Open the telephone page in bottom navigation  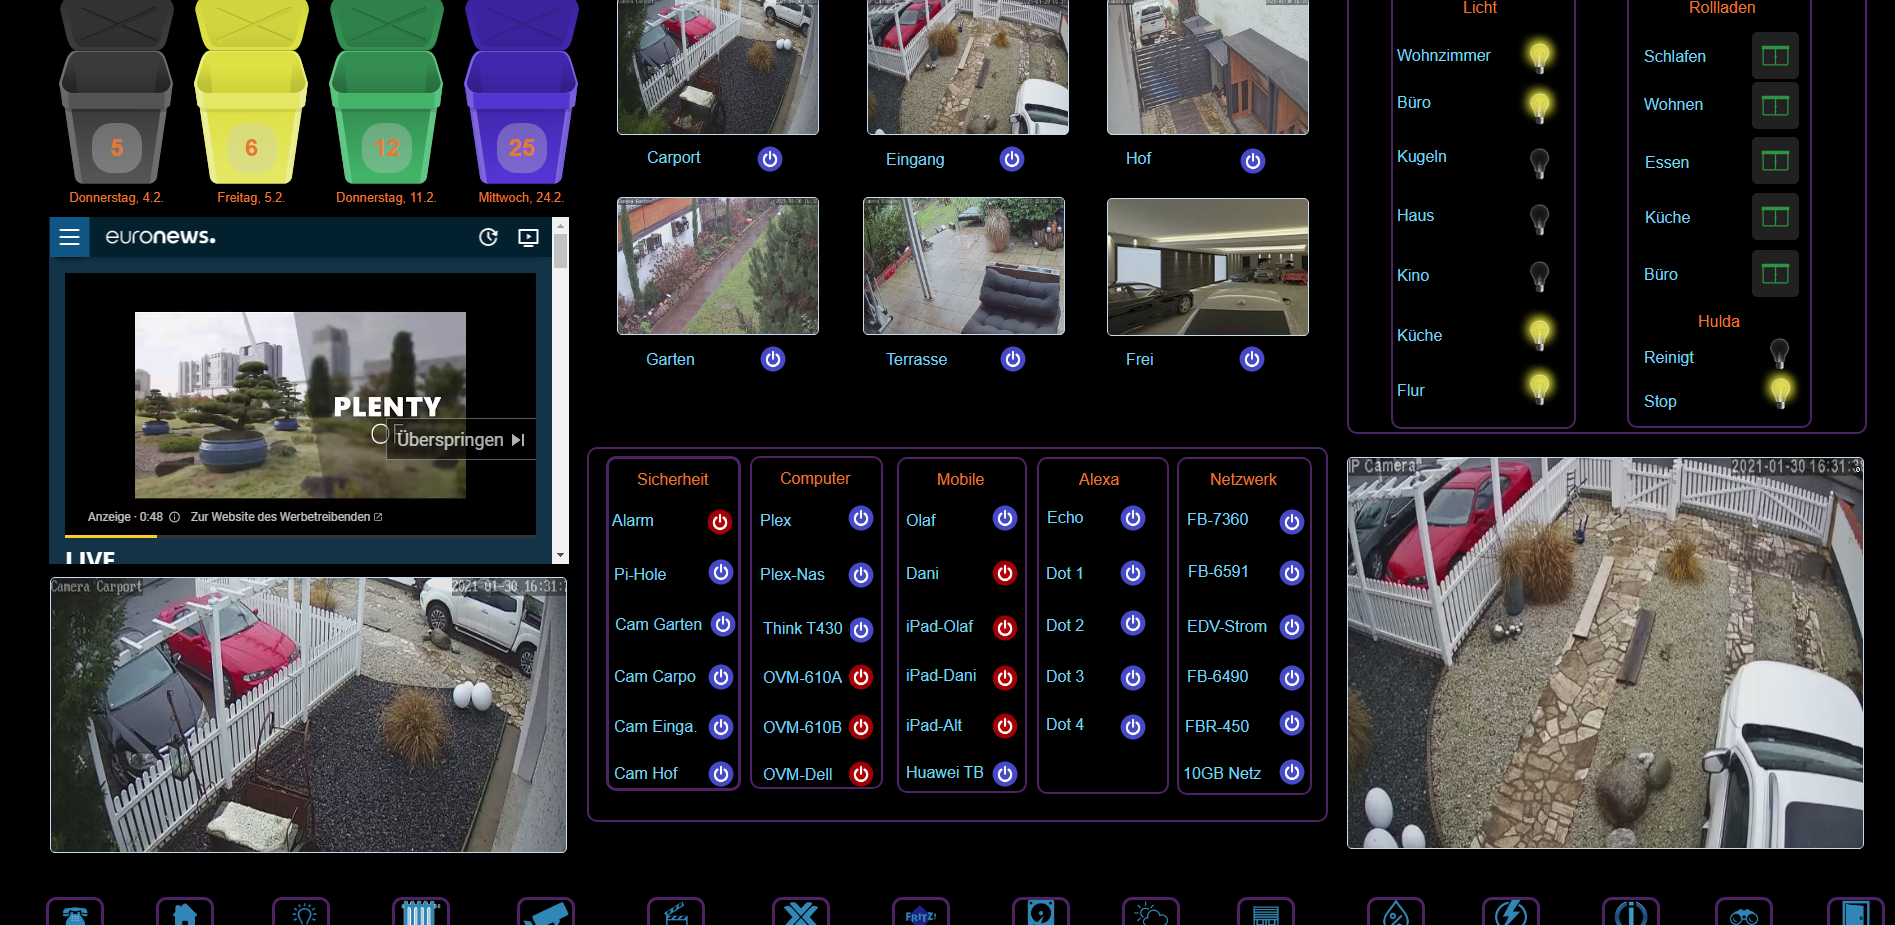(x=75, y=912)
